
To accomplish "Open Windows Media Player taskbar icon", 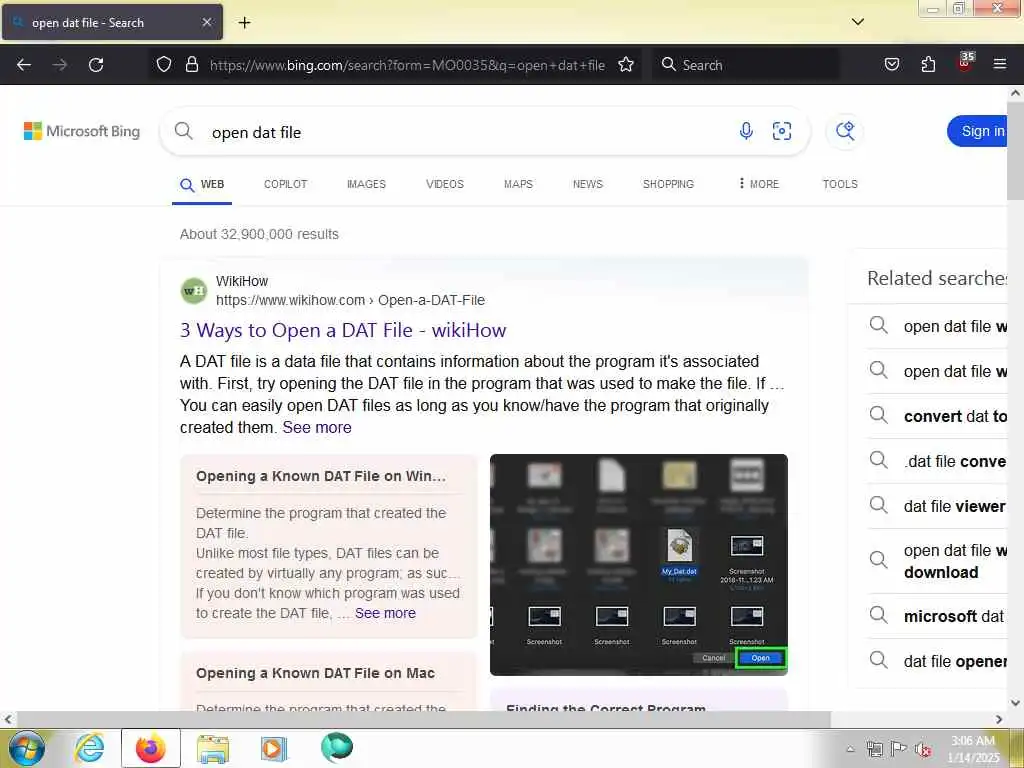I will [274, 748].
